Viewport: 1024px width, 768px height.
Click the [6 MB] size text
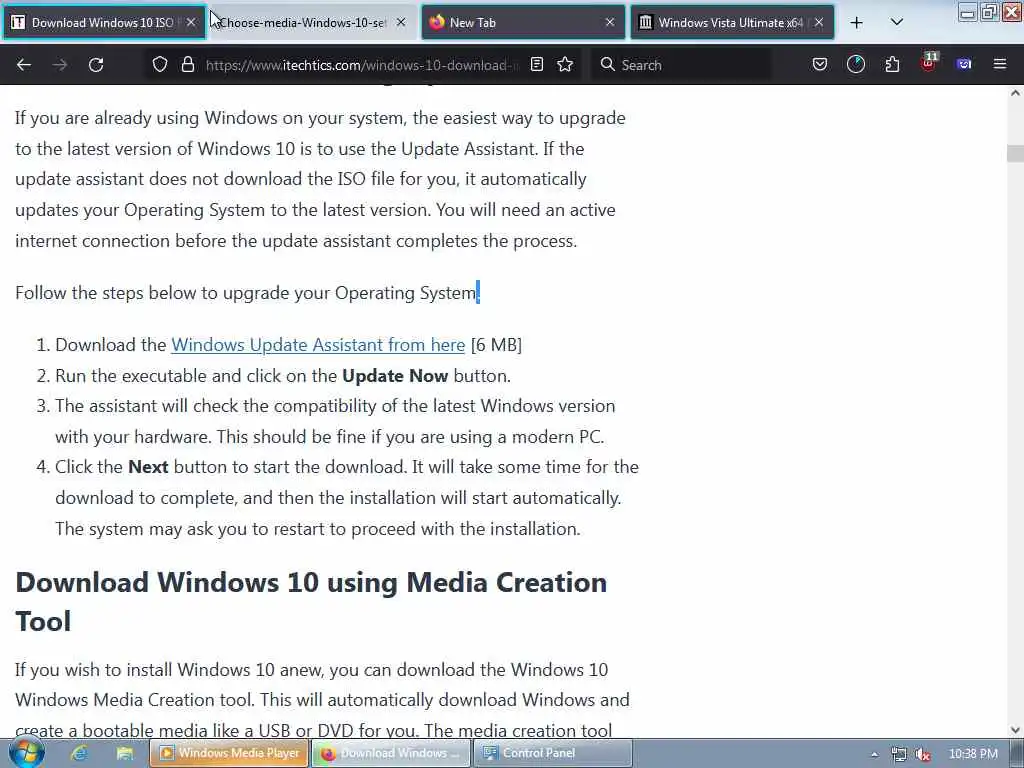pos(496,345)
